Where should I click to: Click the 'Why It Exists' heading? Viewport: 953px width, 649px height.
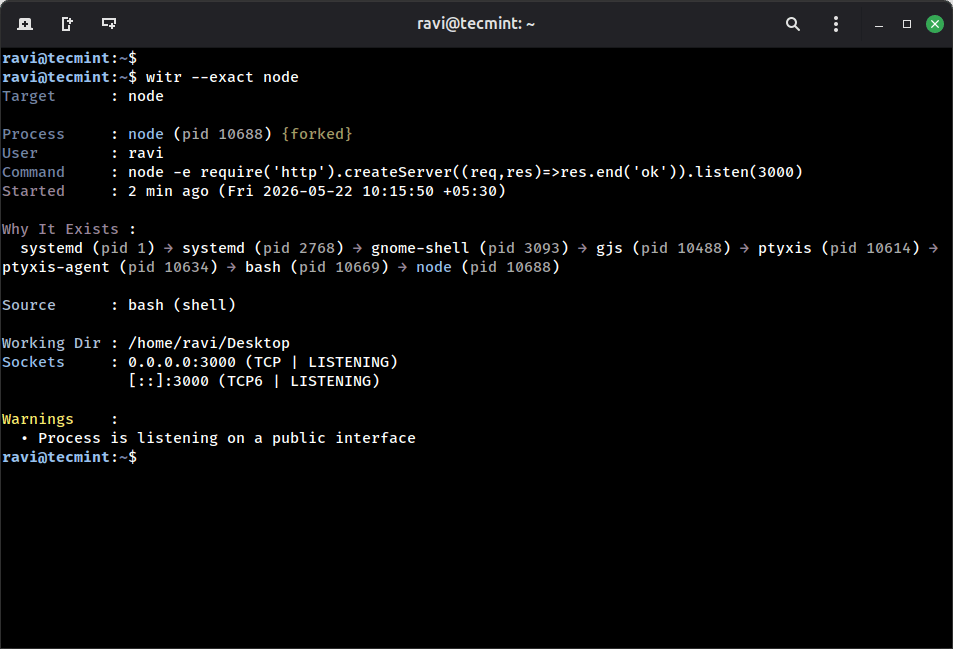pyautogui.click(x=60, y=229)
